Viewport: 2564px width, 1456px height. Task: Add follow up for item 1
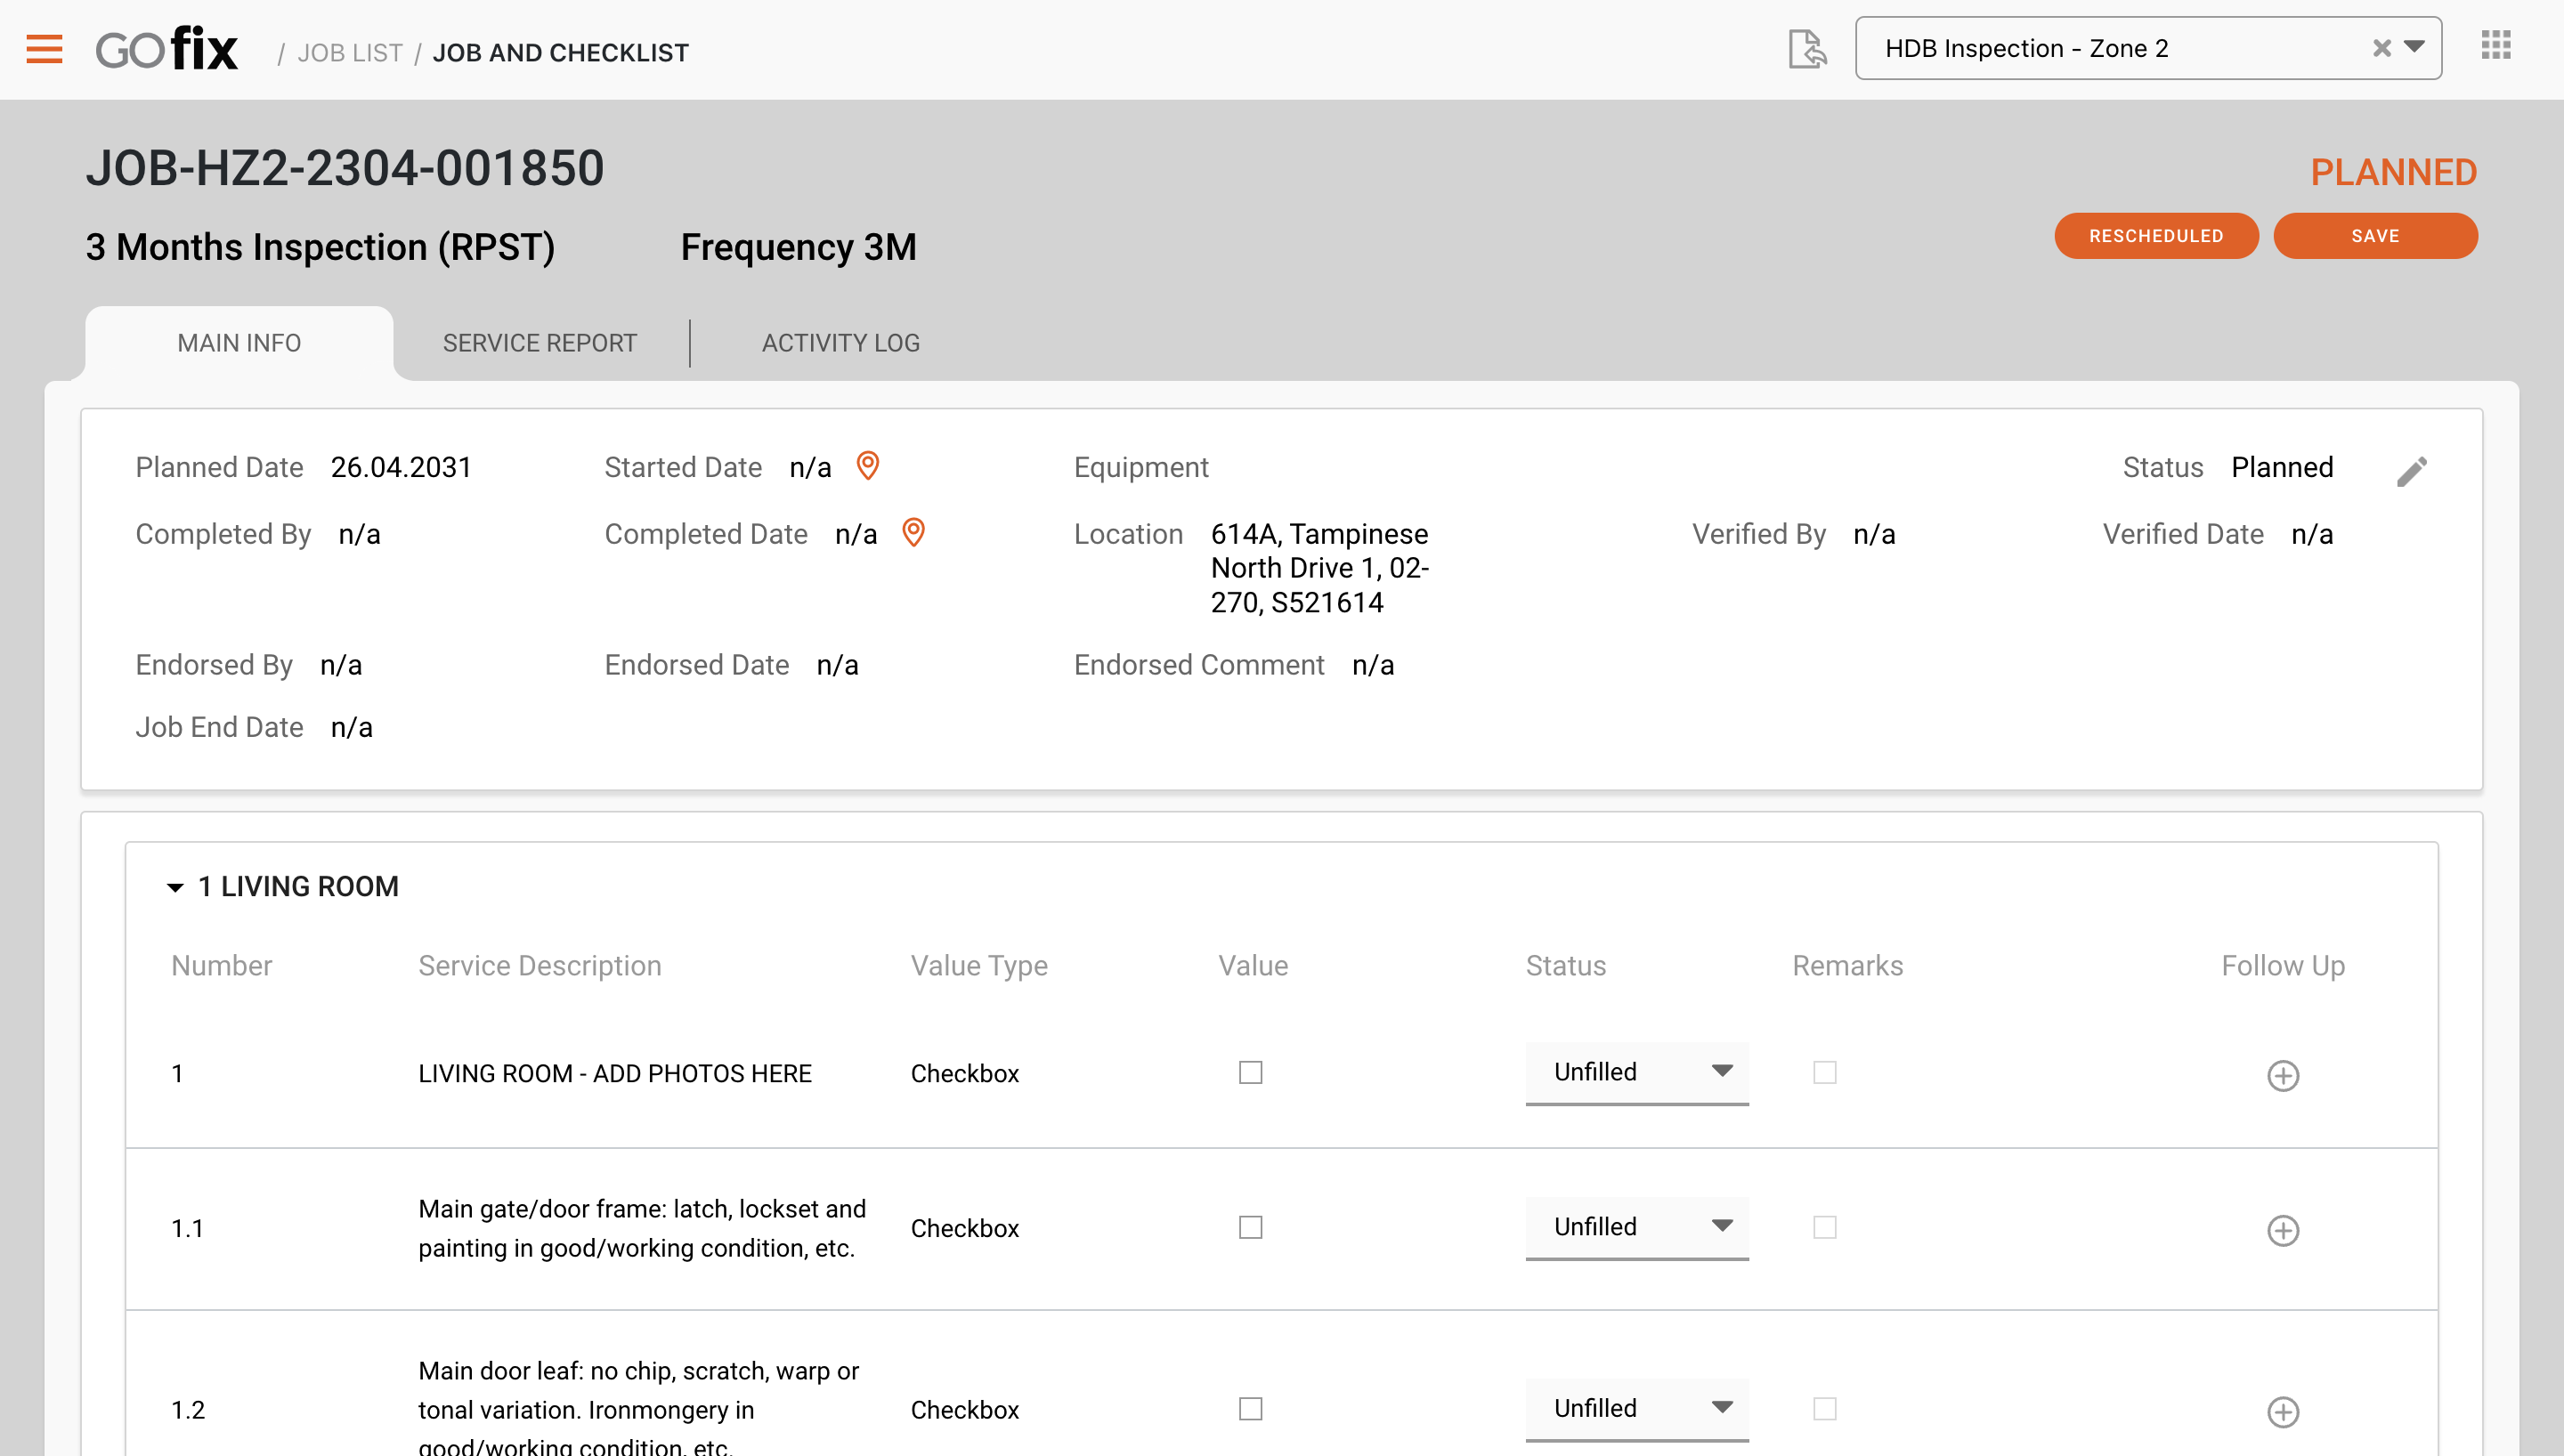point(2282,1075)
